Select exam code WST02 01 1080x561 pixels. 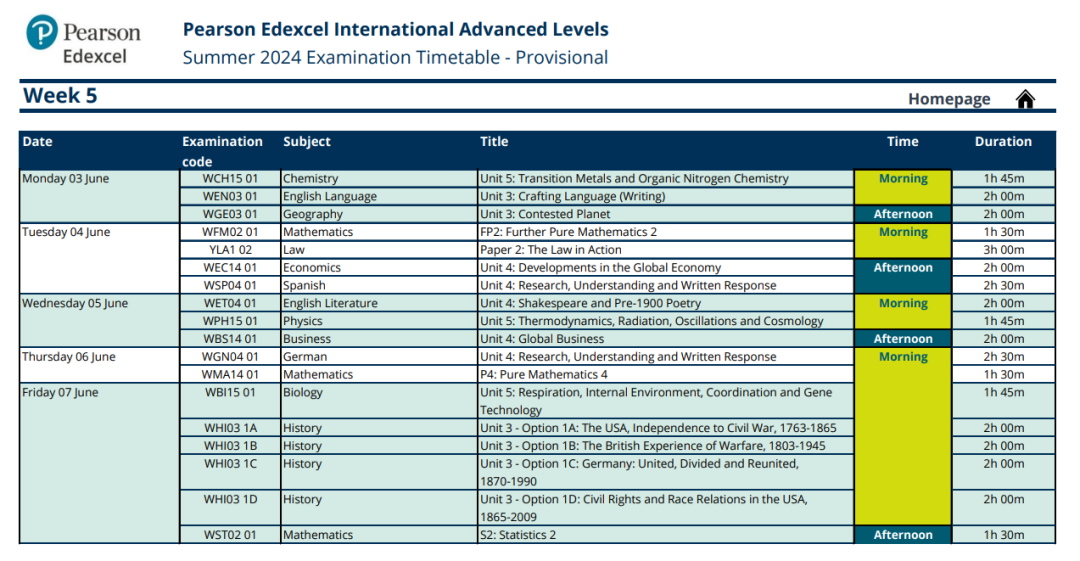pyautogui.click(x=230, y=535)
